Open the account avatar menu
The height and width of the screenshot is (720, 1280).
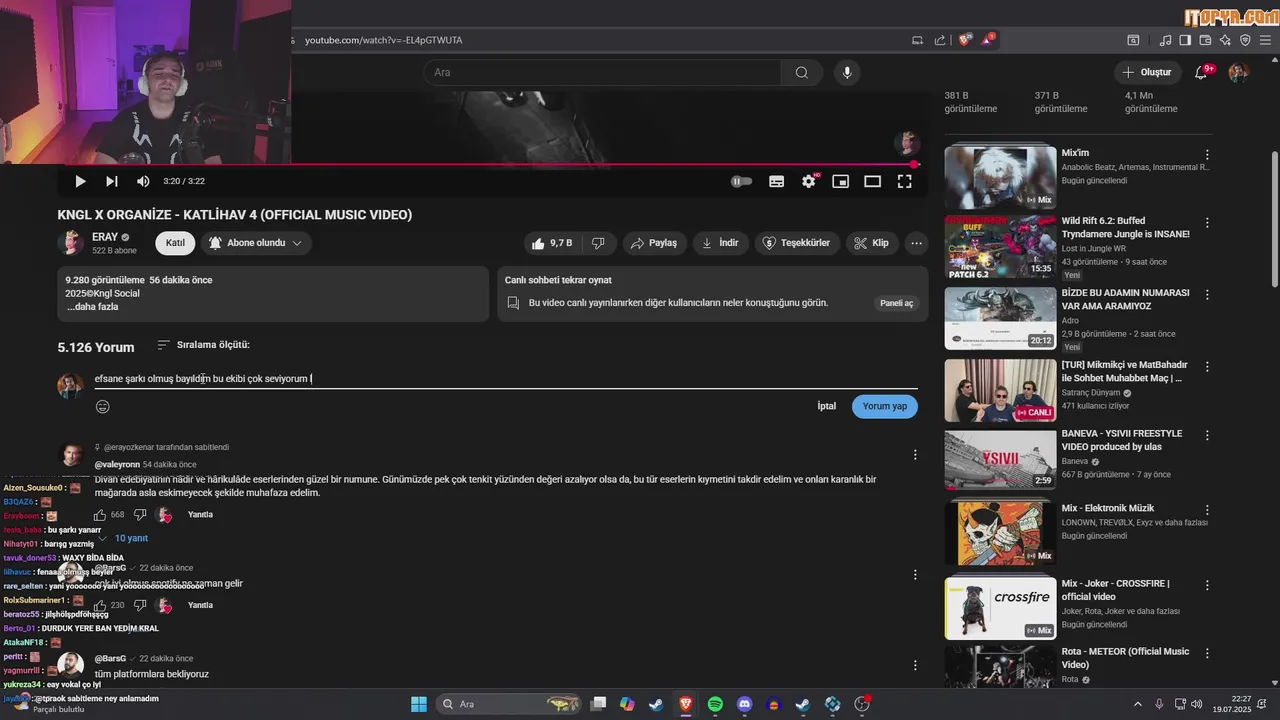point(1238,72)
